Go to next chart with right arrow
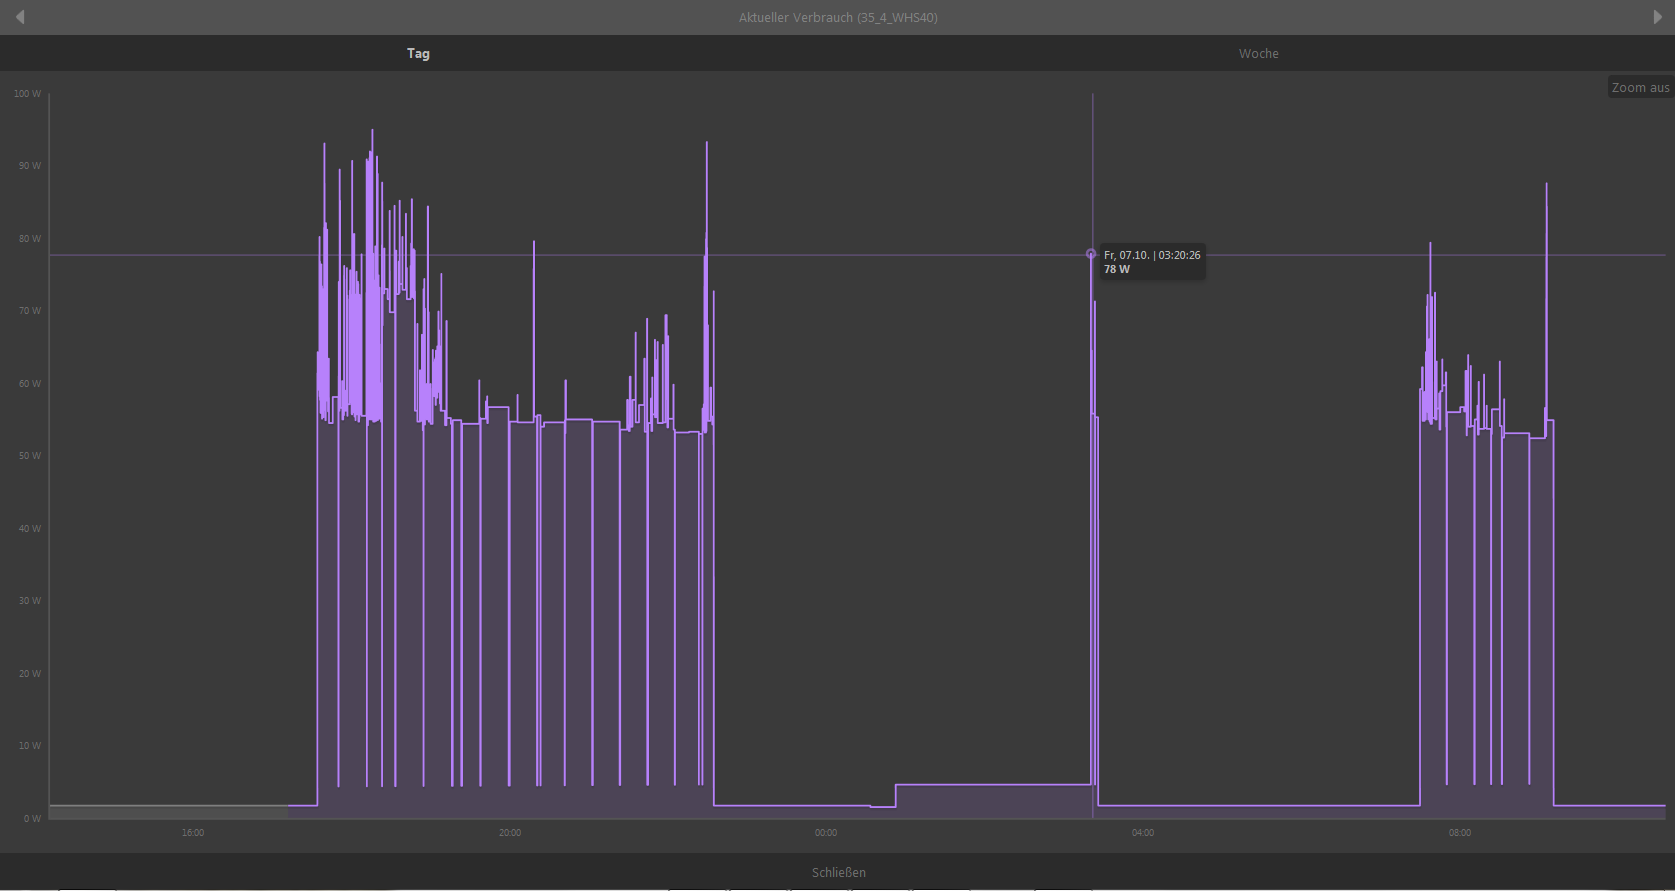Screen dimensions: 1675x891 [x=1657, y=17]
